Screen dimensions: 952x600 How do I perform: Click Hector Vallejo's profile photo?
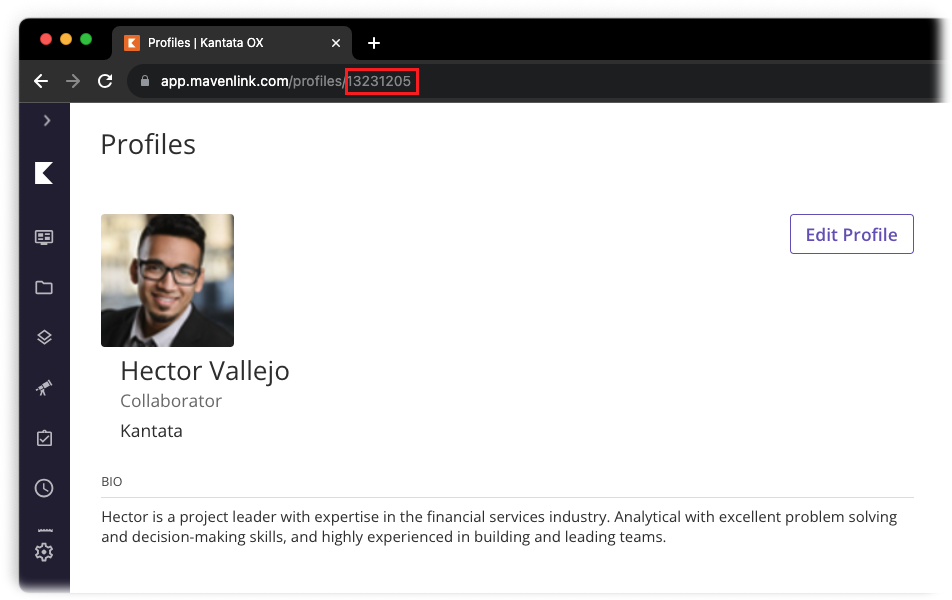click(x=168, y=281)
